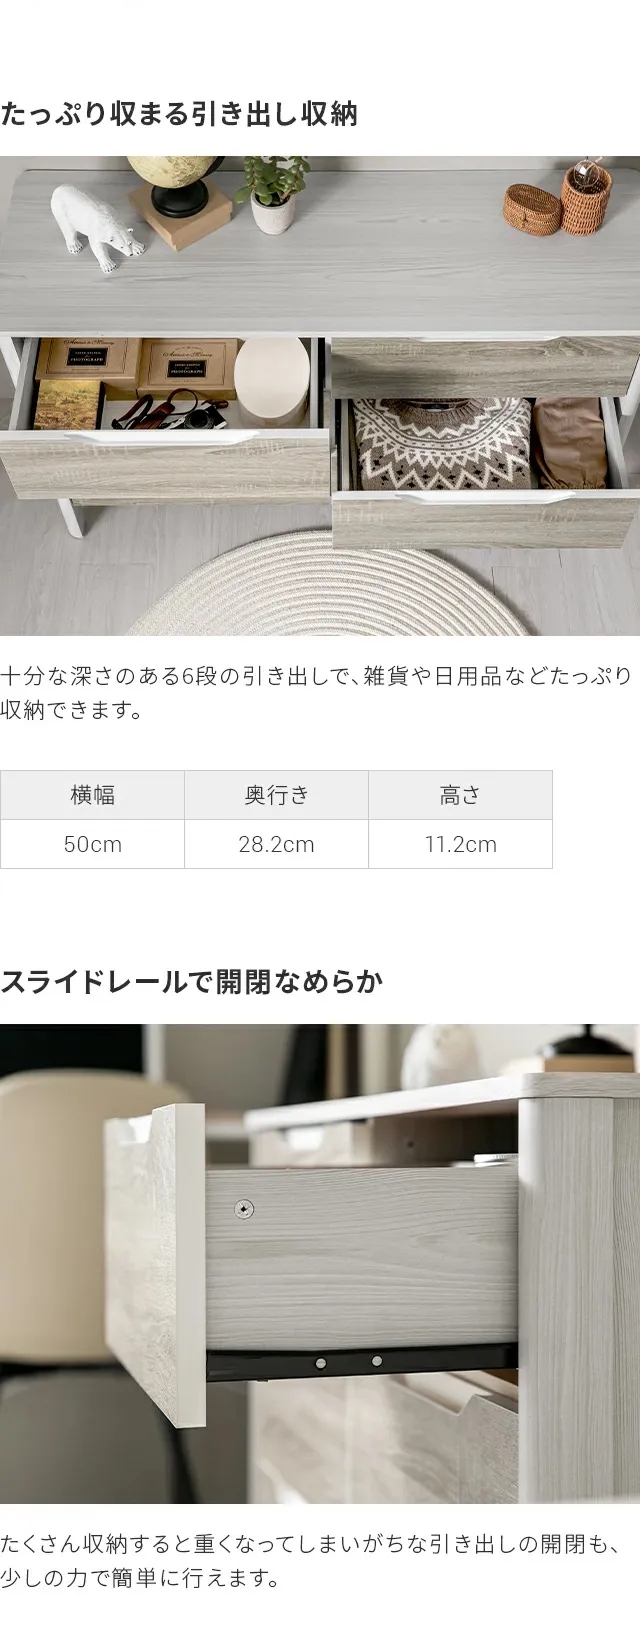Screen dimensions: 640x1639
Task: Click the slide rail close-up photo
Action: pyautogui.click(x=320, y=1263)
